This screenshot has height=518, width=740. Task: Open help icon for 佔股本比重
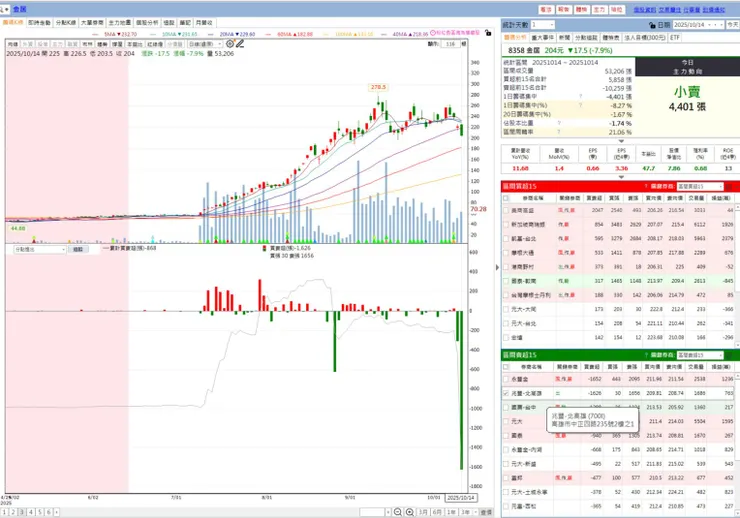tap(559, 123)
